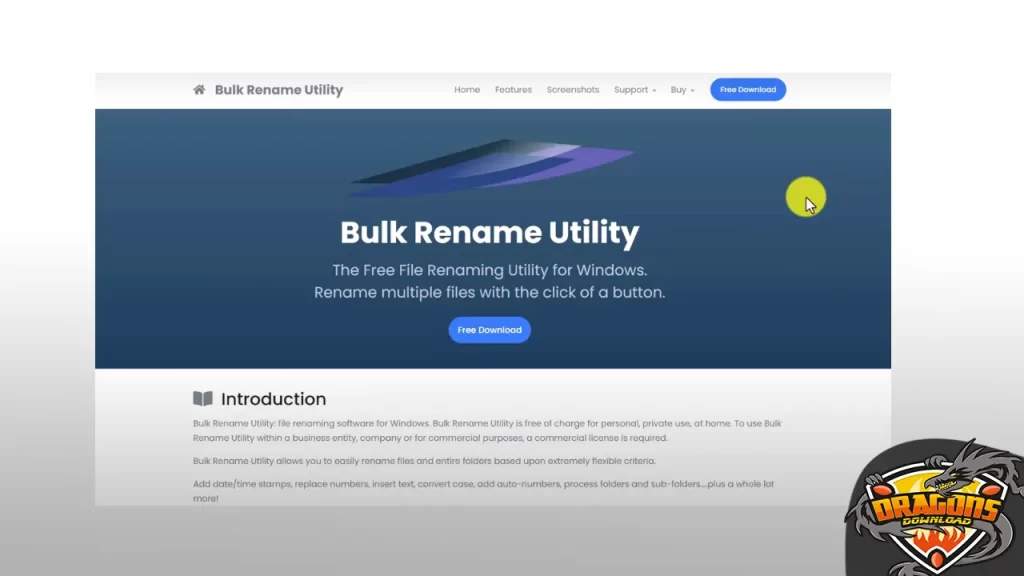This screenshot has height=576, width=1024.
Task: Click the tagline about renaming multiple files
Action: (489, 292)
